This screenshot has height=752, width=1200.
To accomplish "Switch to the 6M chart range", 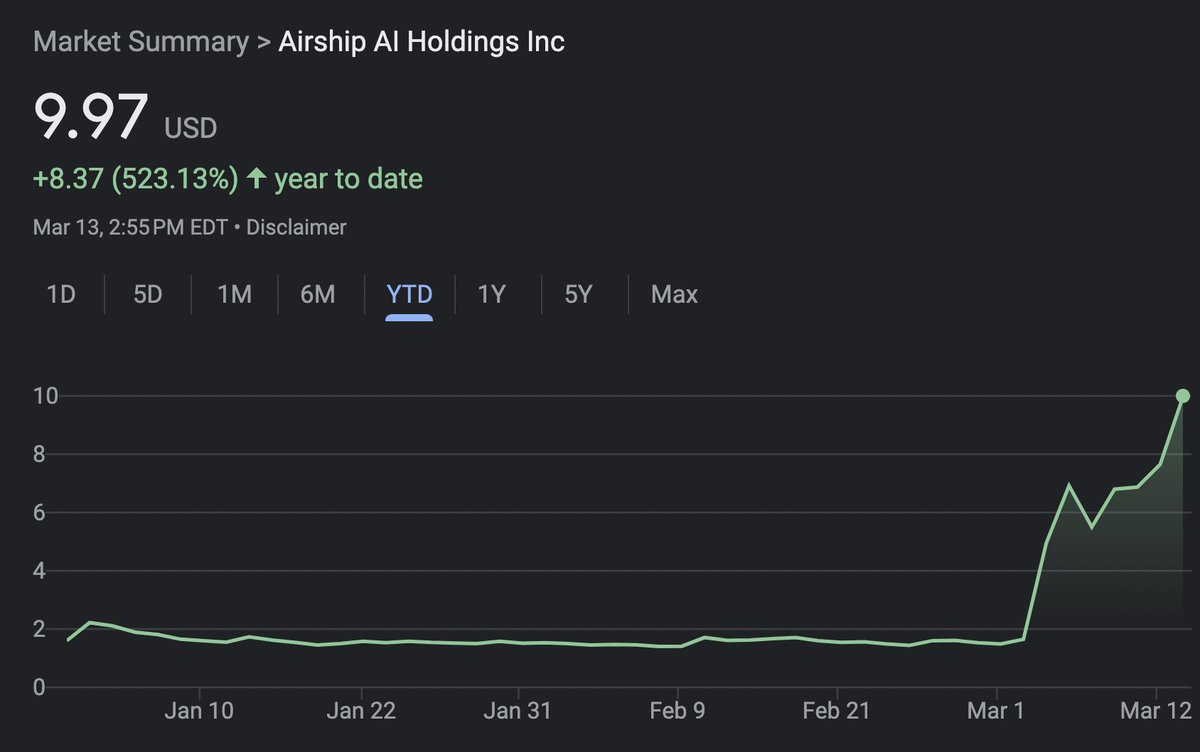I will [x=318, y=295].
